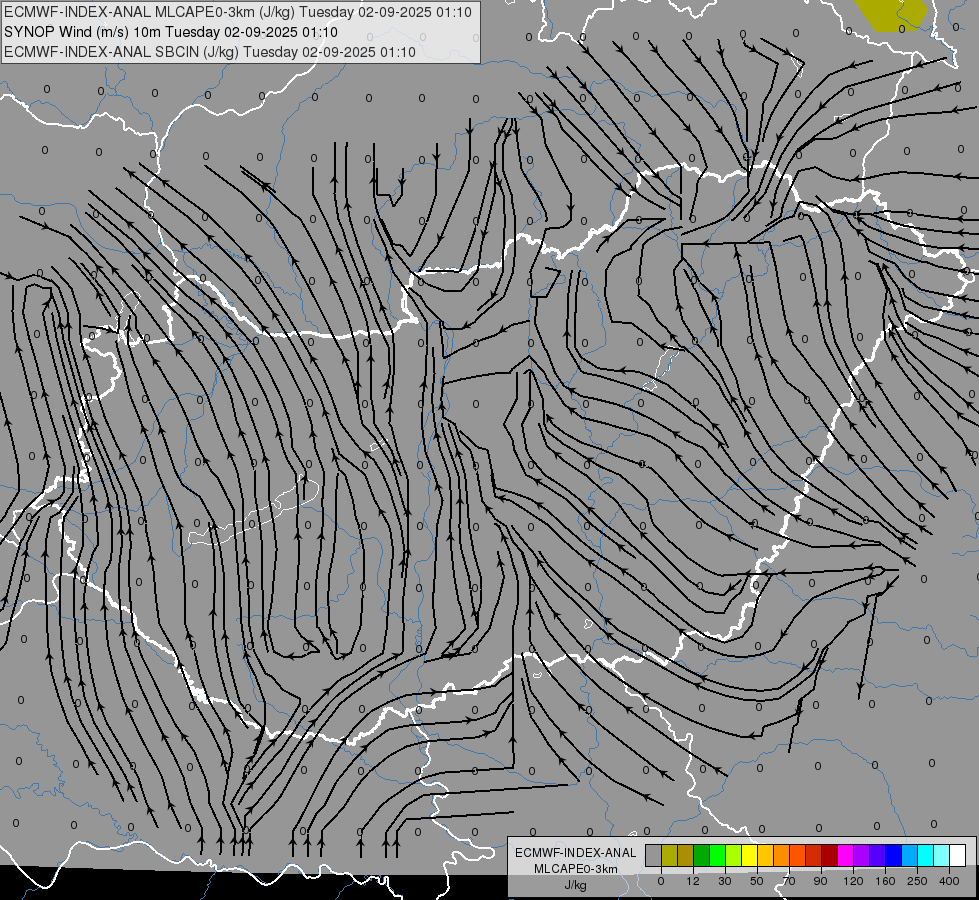Image resolution: width=979 pixels, height=900 pixels.
Task: Click the J/kg unit label in the legend
Action: tap(576, 885)
